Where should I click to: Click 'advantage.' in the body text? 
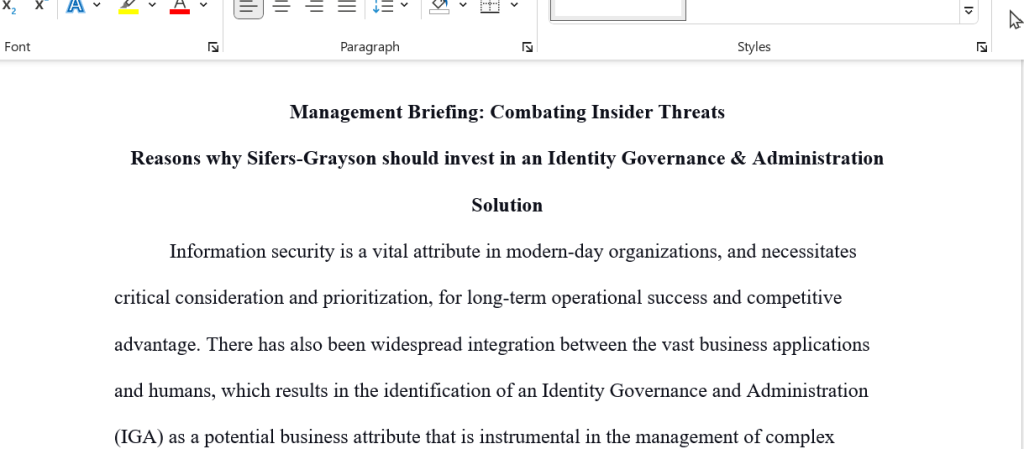tap(157, 345)
